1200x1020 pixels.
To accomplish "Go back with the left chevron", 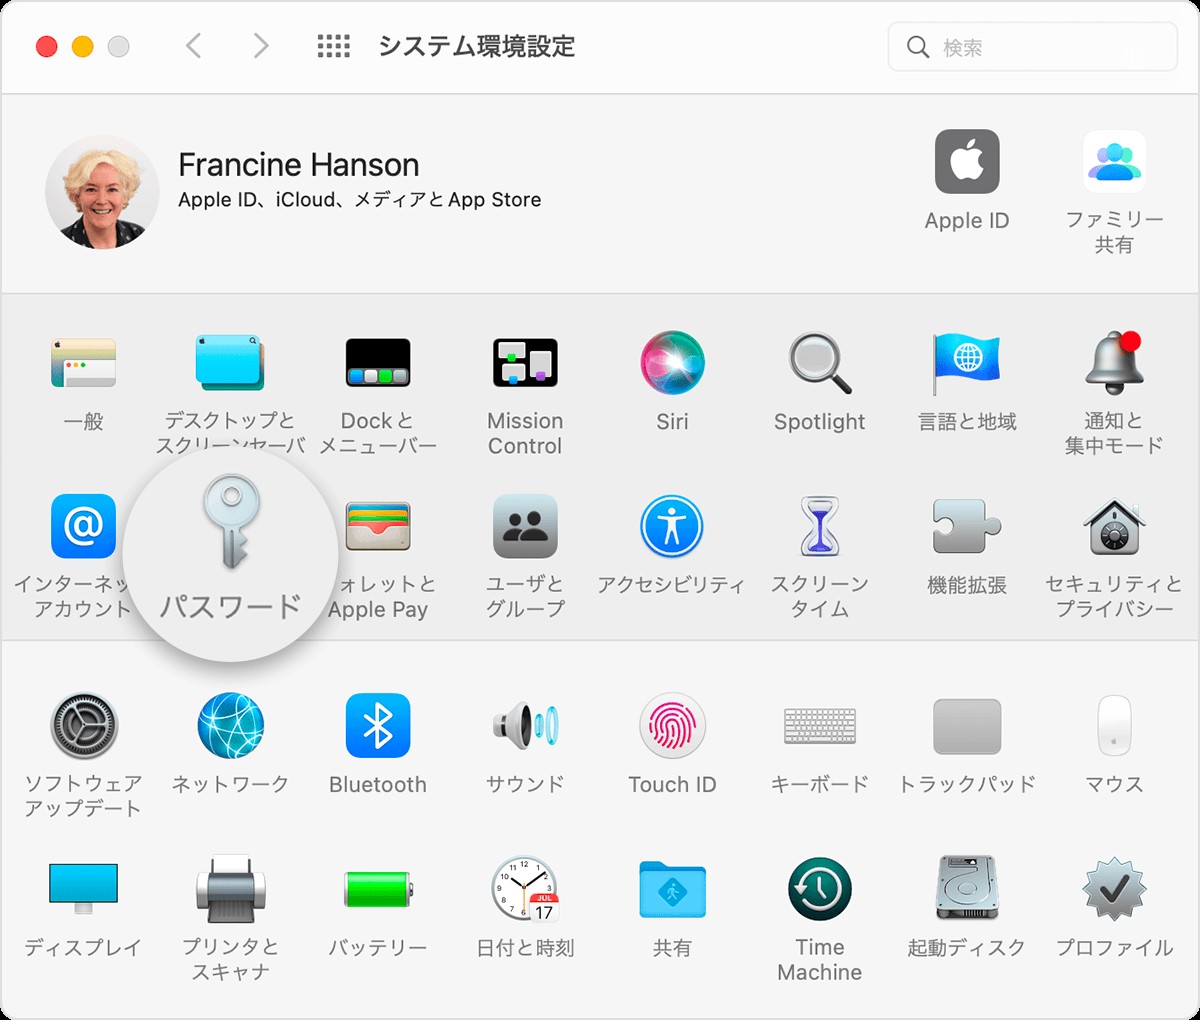I will click(x=194, y=46).
